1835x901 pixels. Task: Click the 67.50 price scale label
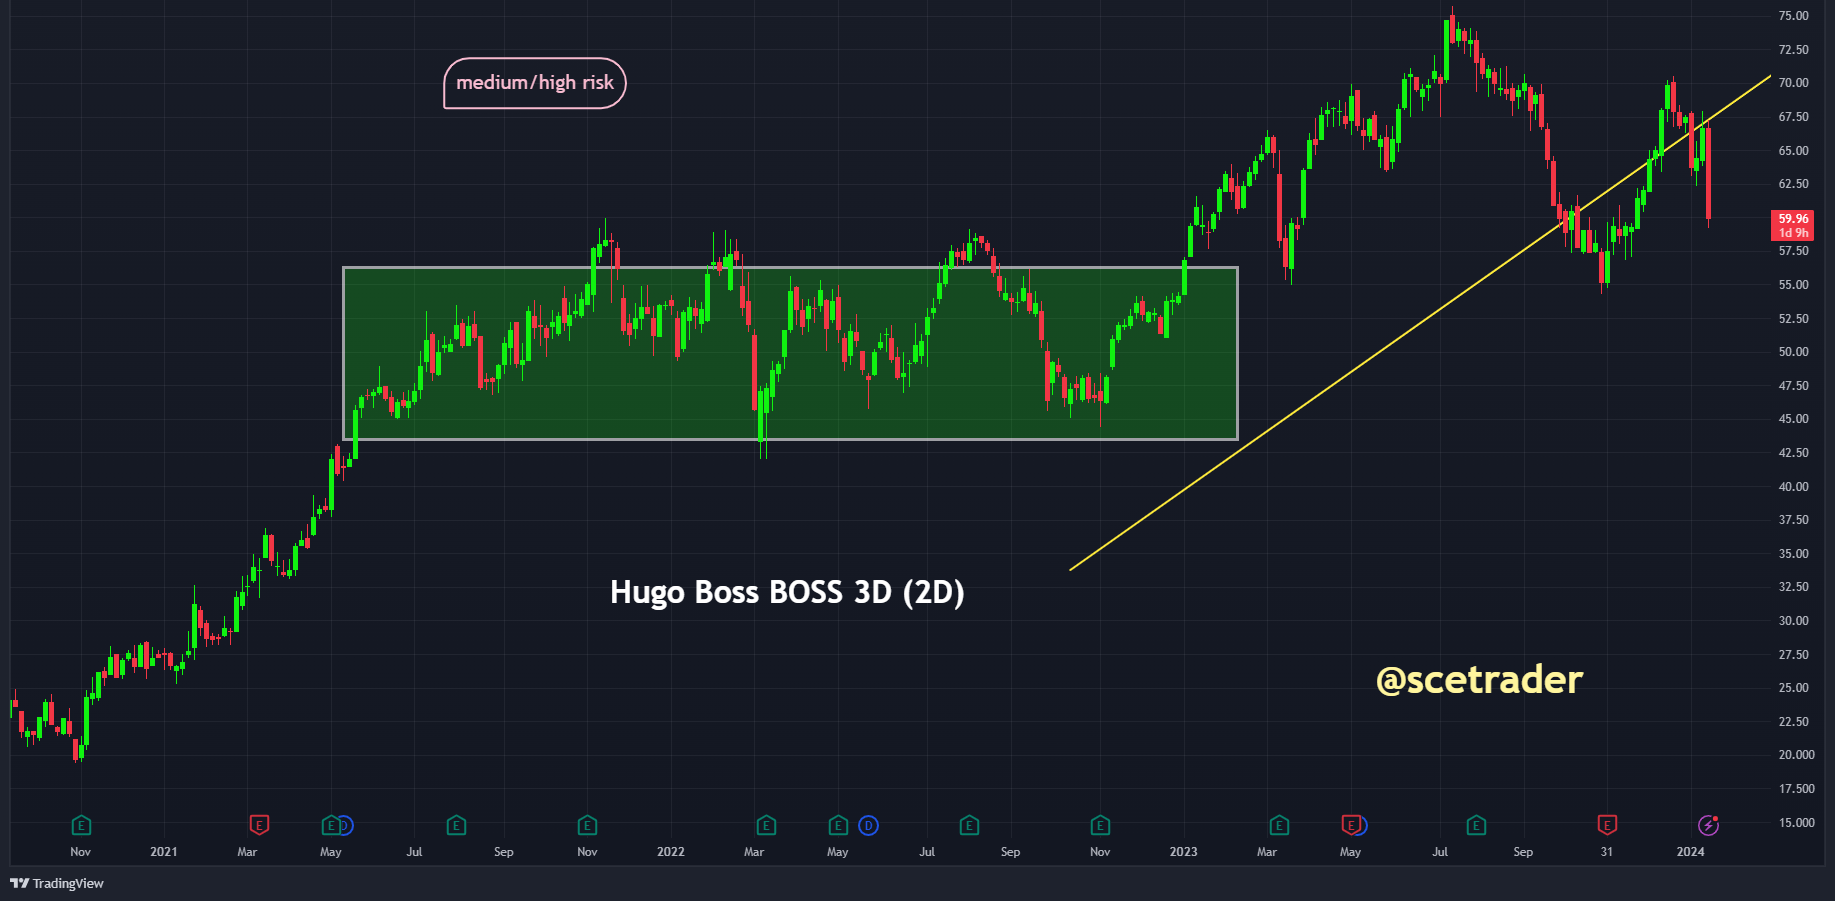pos(1794,117)
